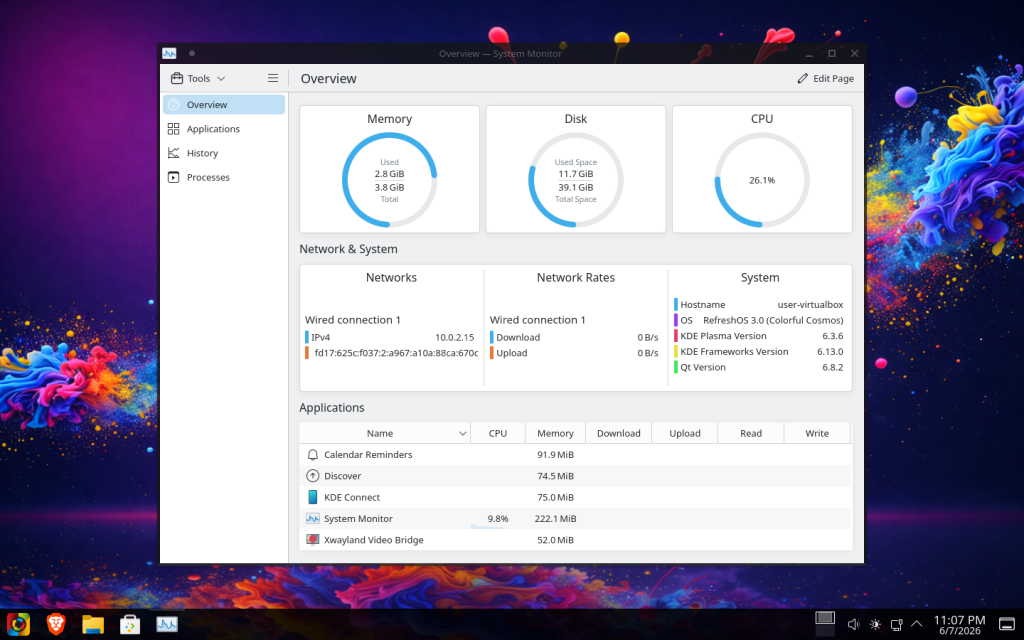The image size is (1024, 640).
Task: Click the IPv6 address fd17:625c:f037
Action: (x=396, y=353)
